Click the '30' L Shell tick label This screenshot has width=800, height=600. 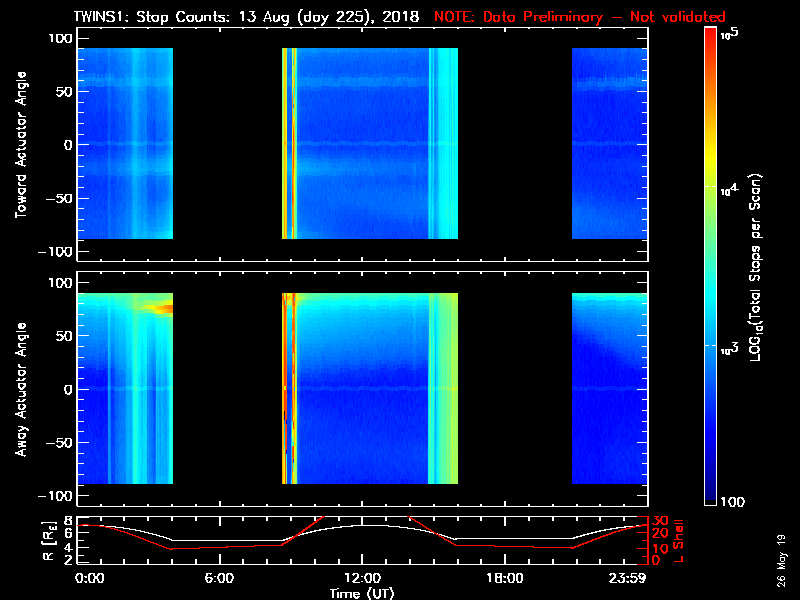point(660,521)
